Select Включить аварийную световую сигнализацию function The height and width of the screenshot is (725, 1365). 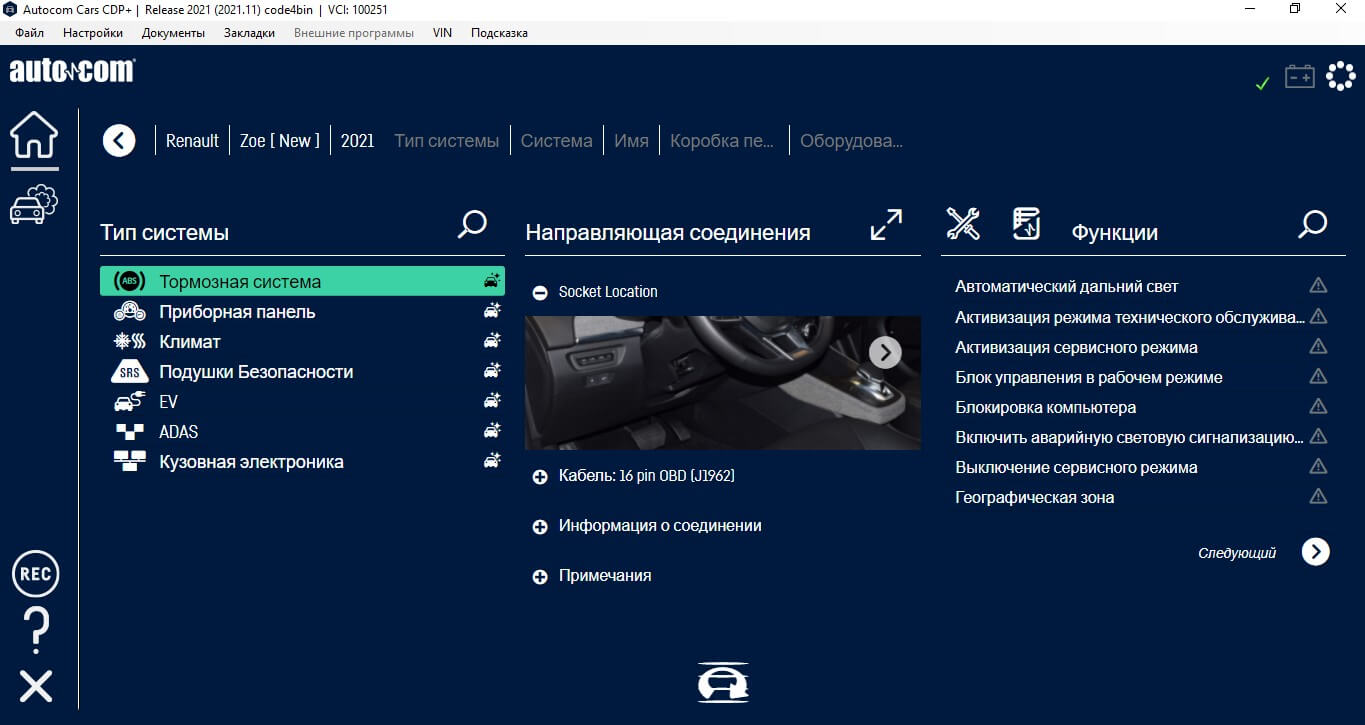tap(1129, 437)
